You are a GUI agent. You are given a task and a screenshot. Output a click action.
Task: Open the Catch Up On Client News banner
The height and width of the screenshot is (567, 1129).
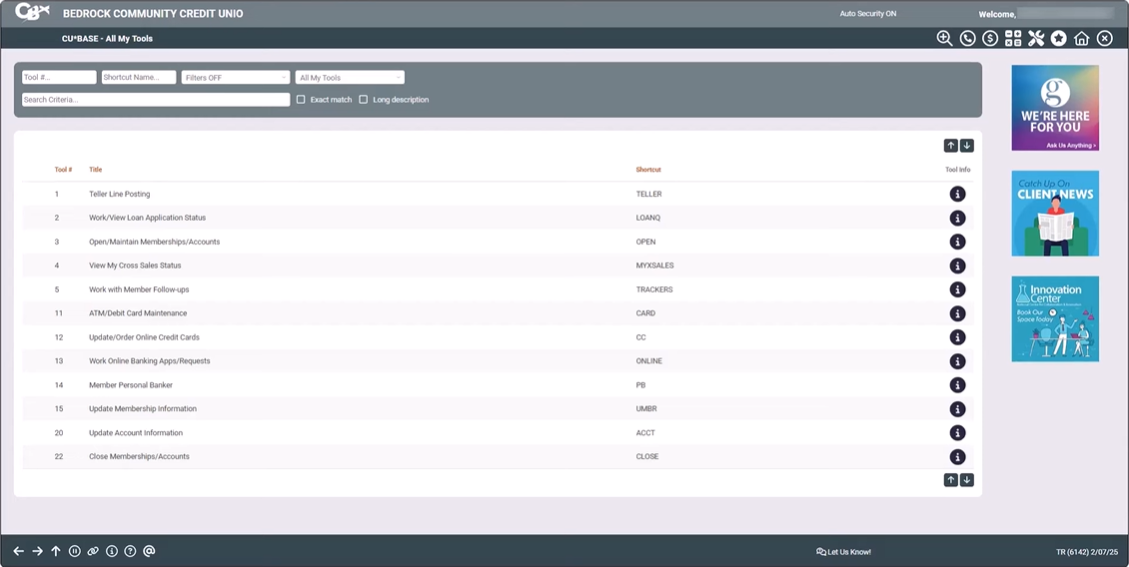pos(1055,213)
